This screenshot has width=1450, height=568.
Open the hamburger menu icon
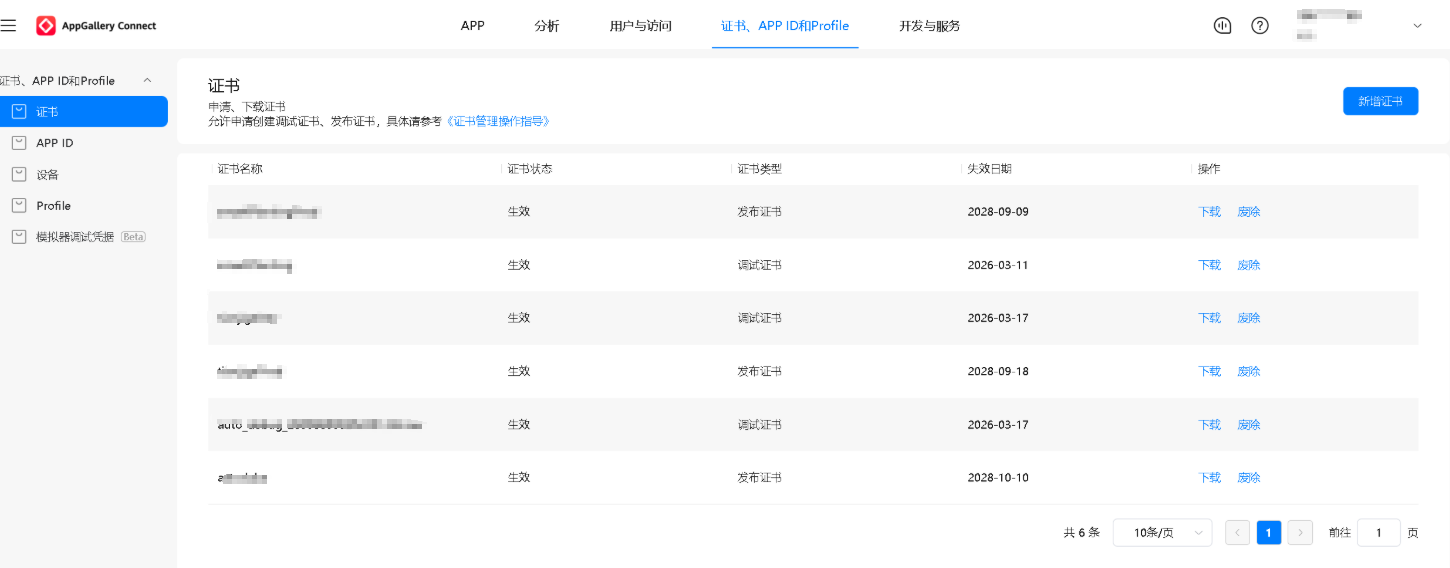9,26
